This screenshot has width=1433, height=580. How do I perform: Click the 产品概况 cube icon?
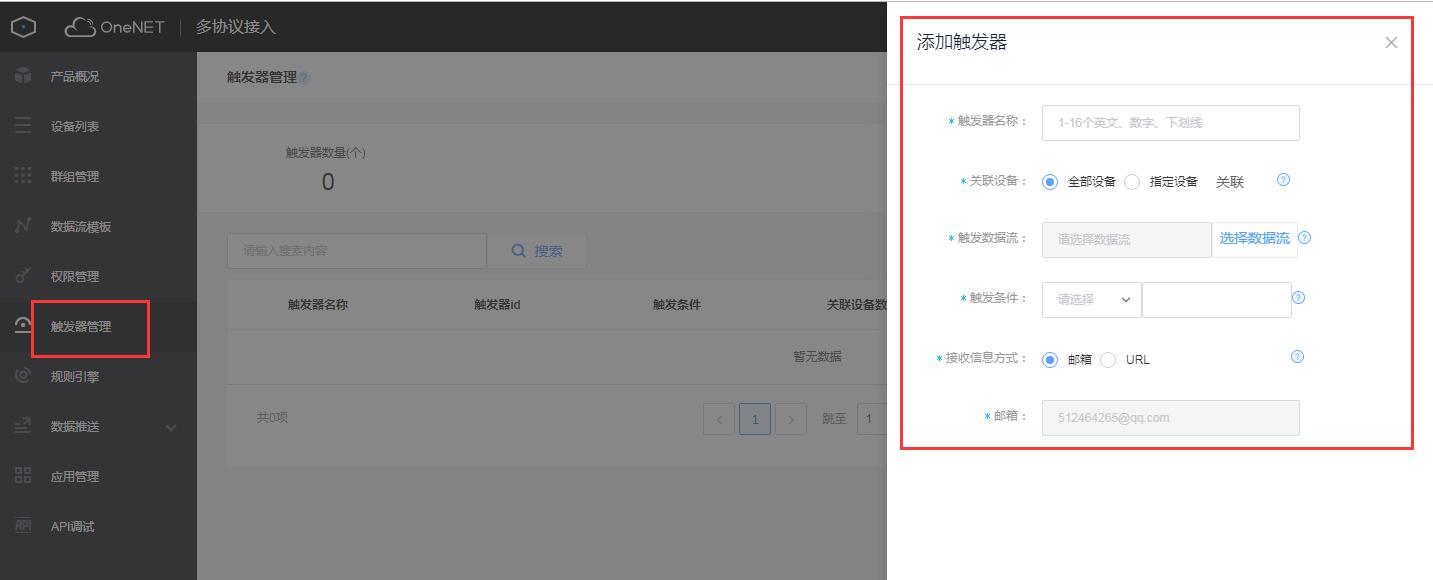(23, 76)
